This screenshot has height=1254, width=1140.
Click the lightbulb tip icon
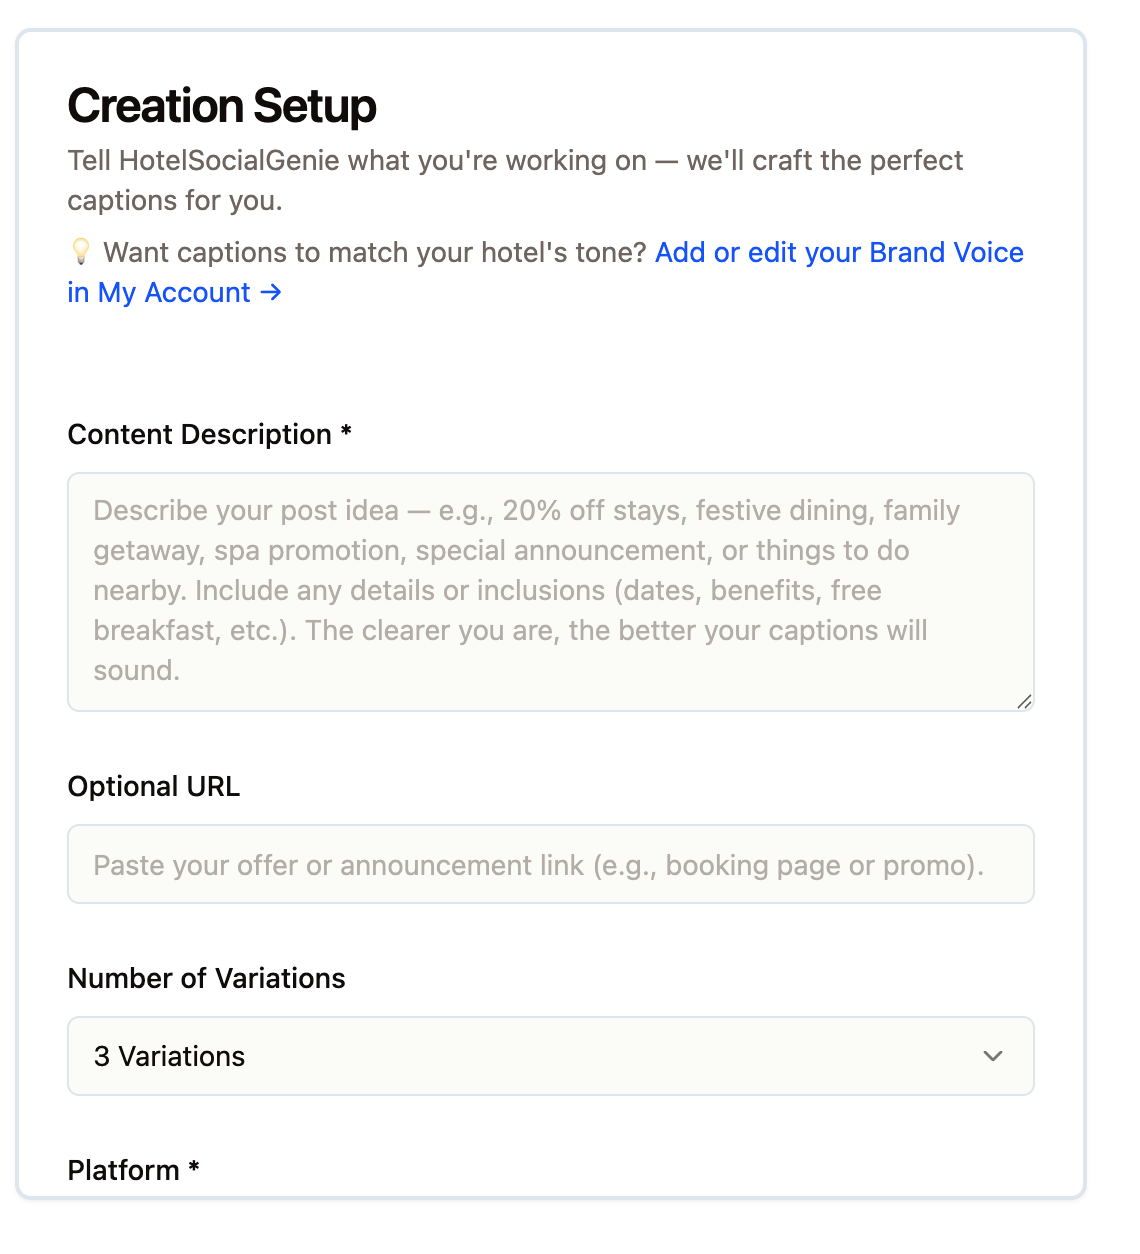(x=81, y=252)
